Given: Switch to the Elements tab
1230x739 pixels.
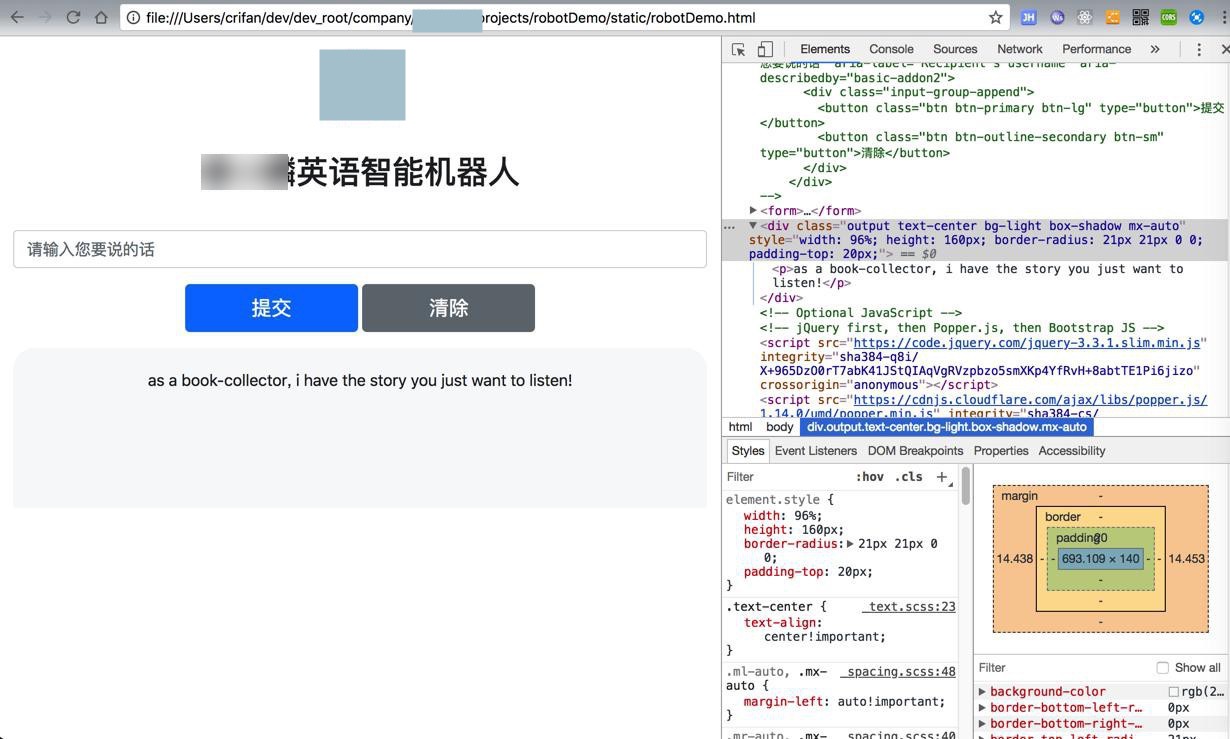Looking at the screenshot, I should click(x=825, y=49).
